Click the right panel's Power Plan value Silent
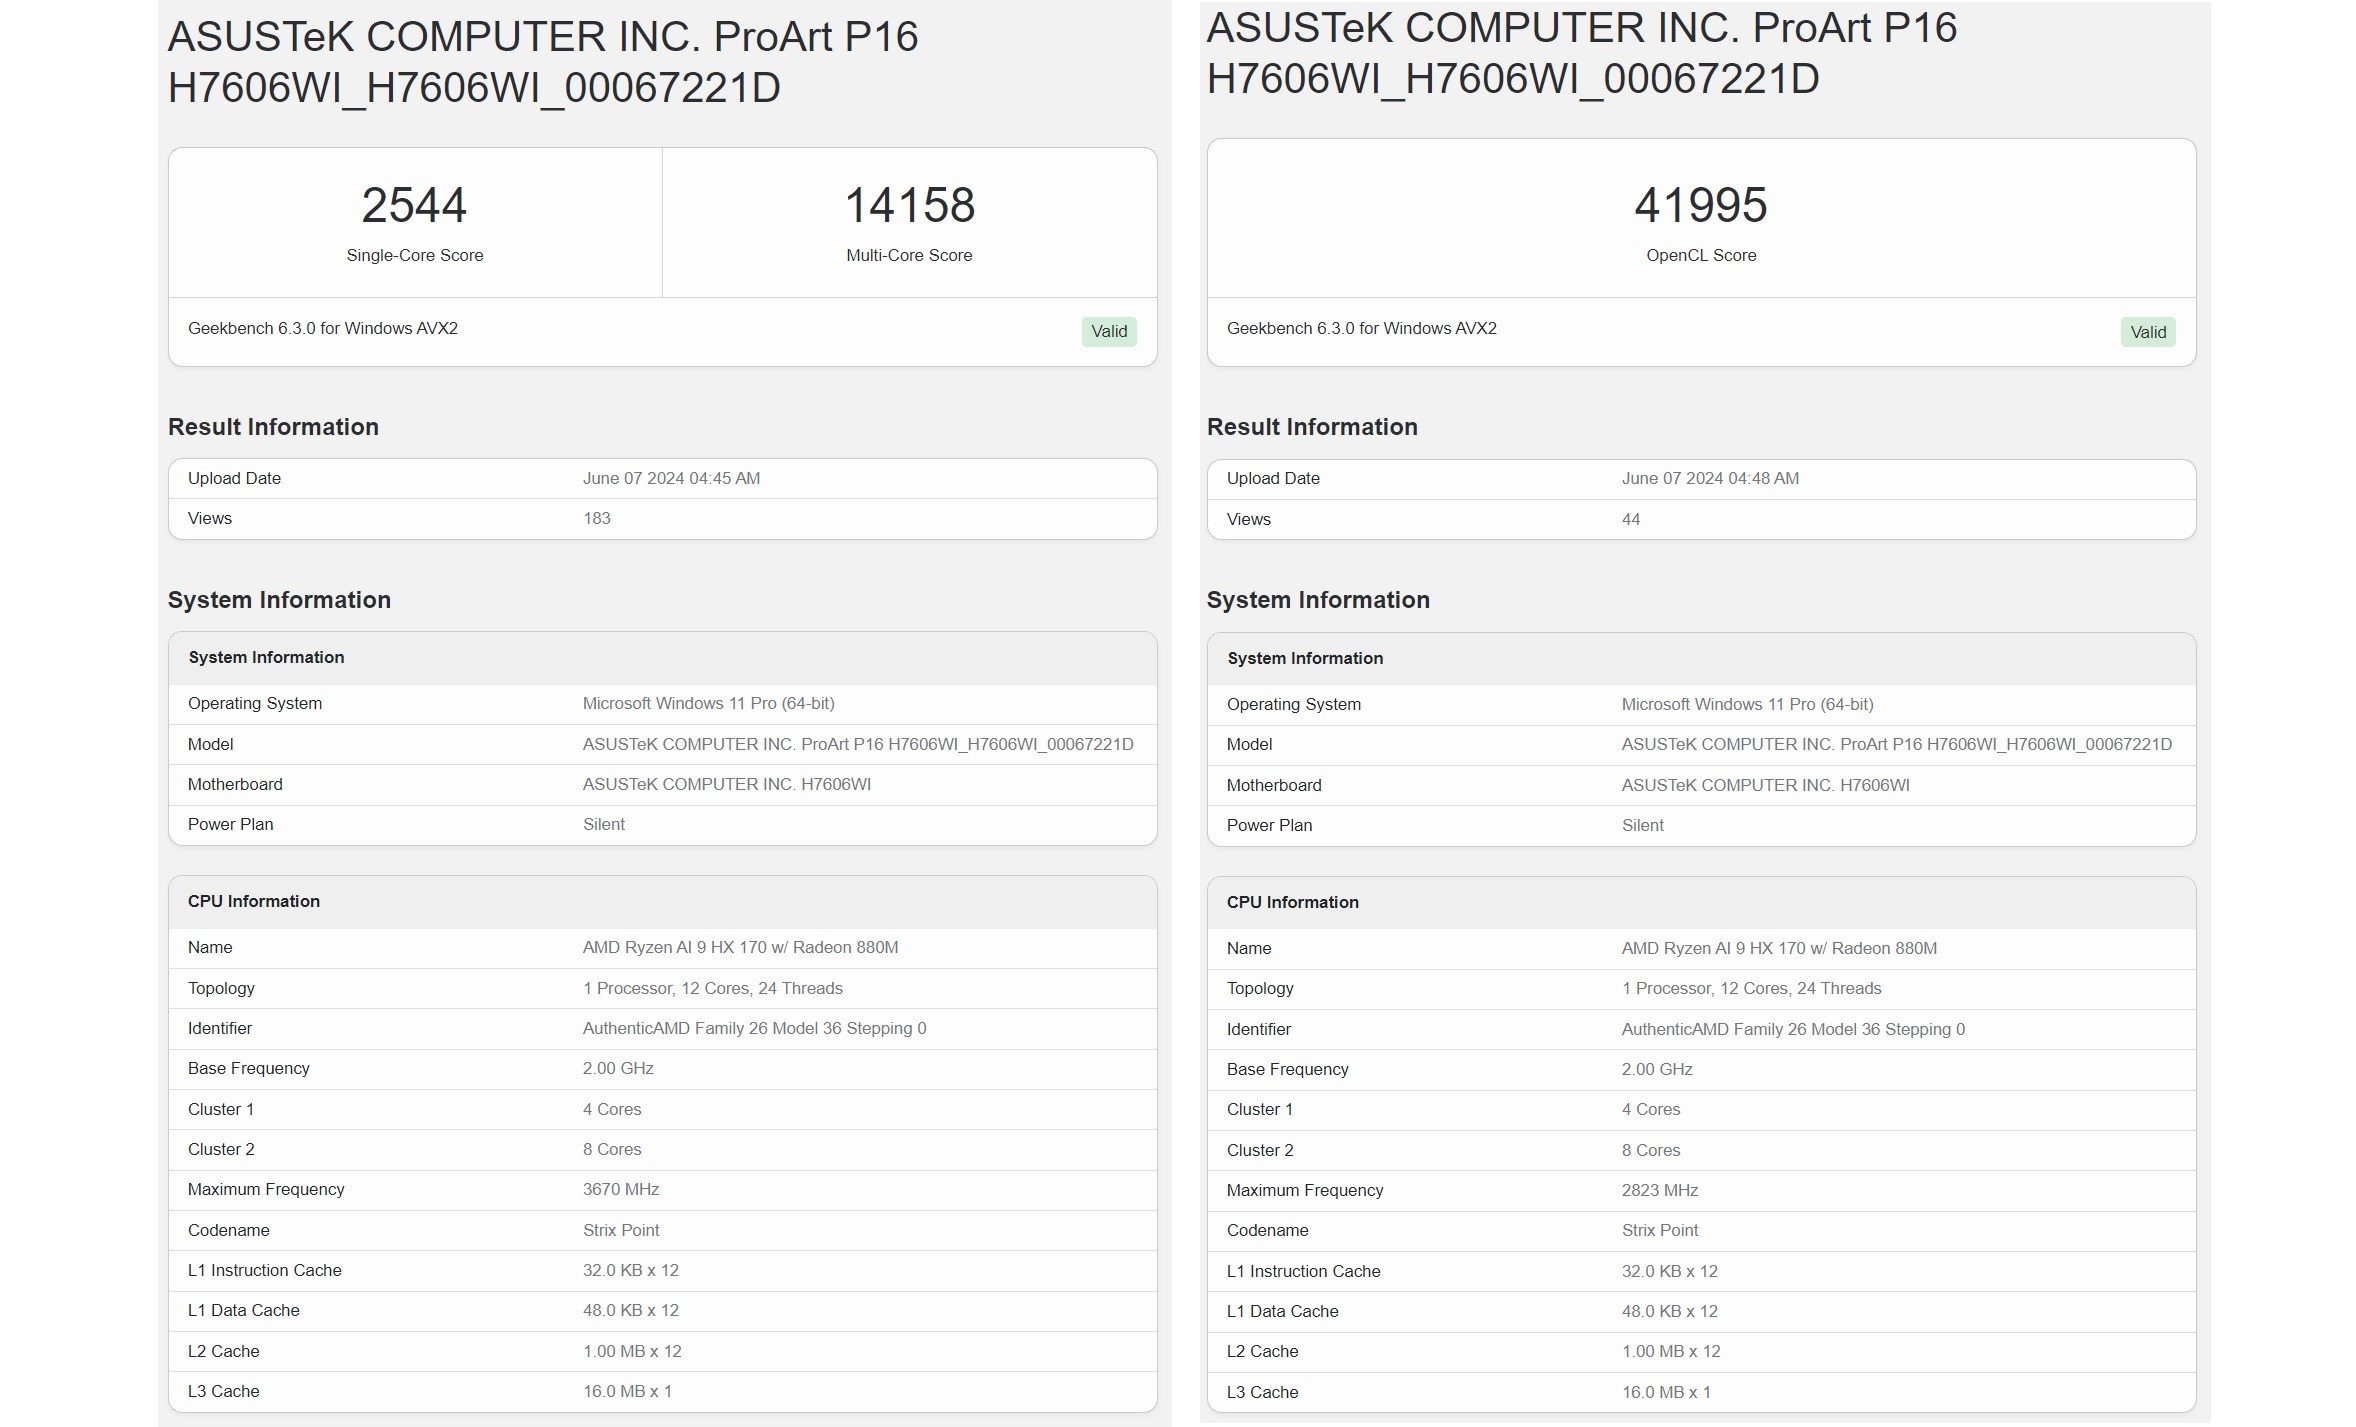This screenshot has width=2356, height=1427. tap(1643, 825)
